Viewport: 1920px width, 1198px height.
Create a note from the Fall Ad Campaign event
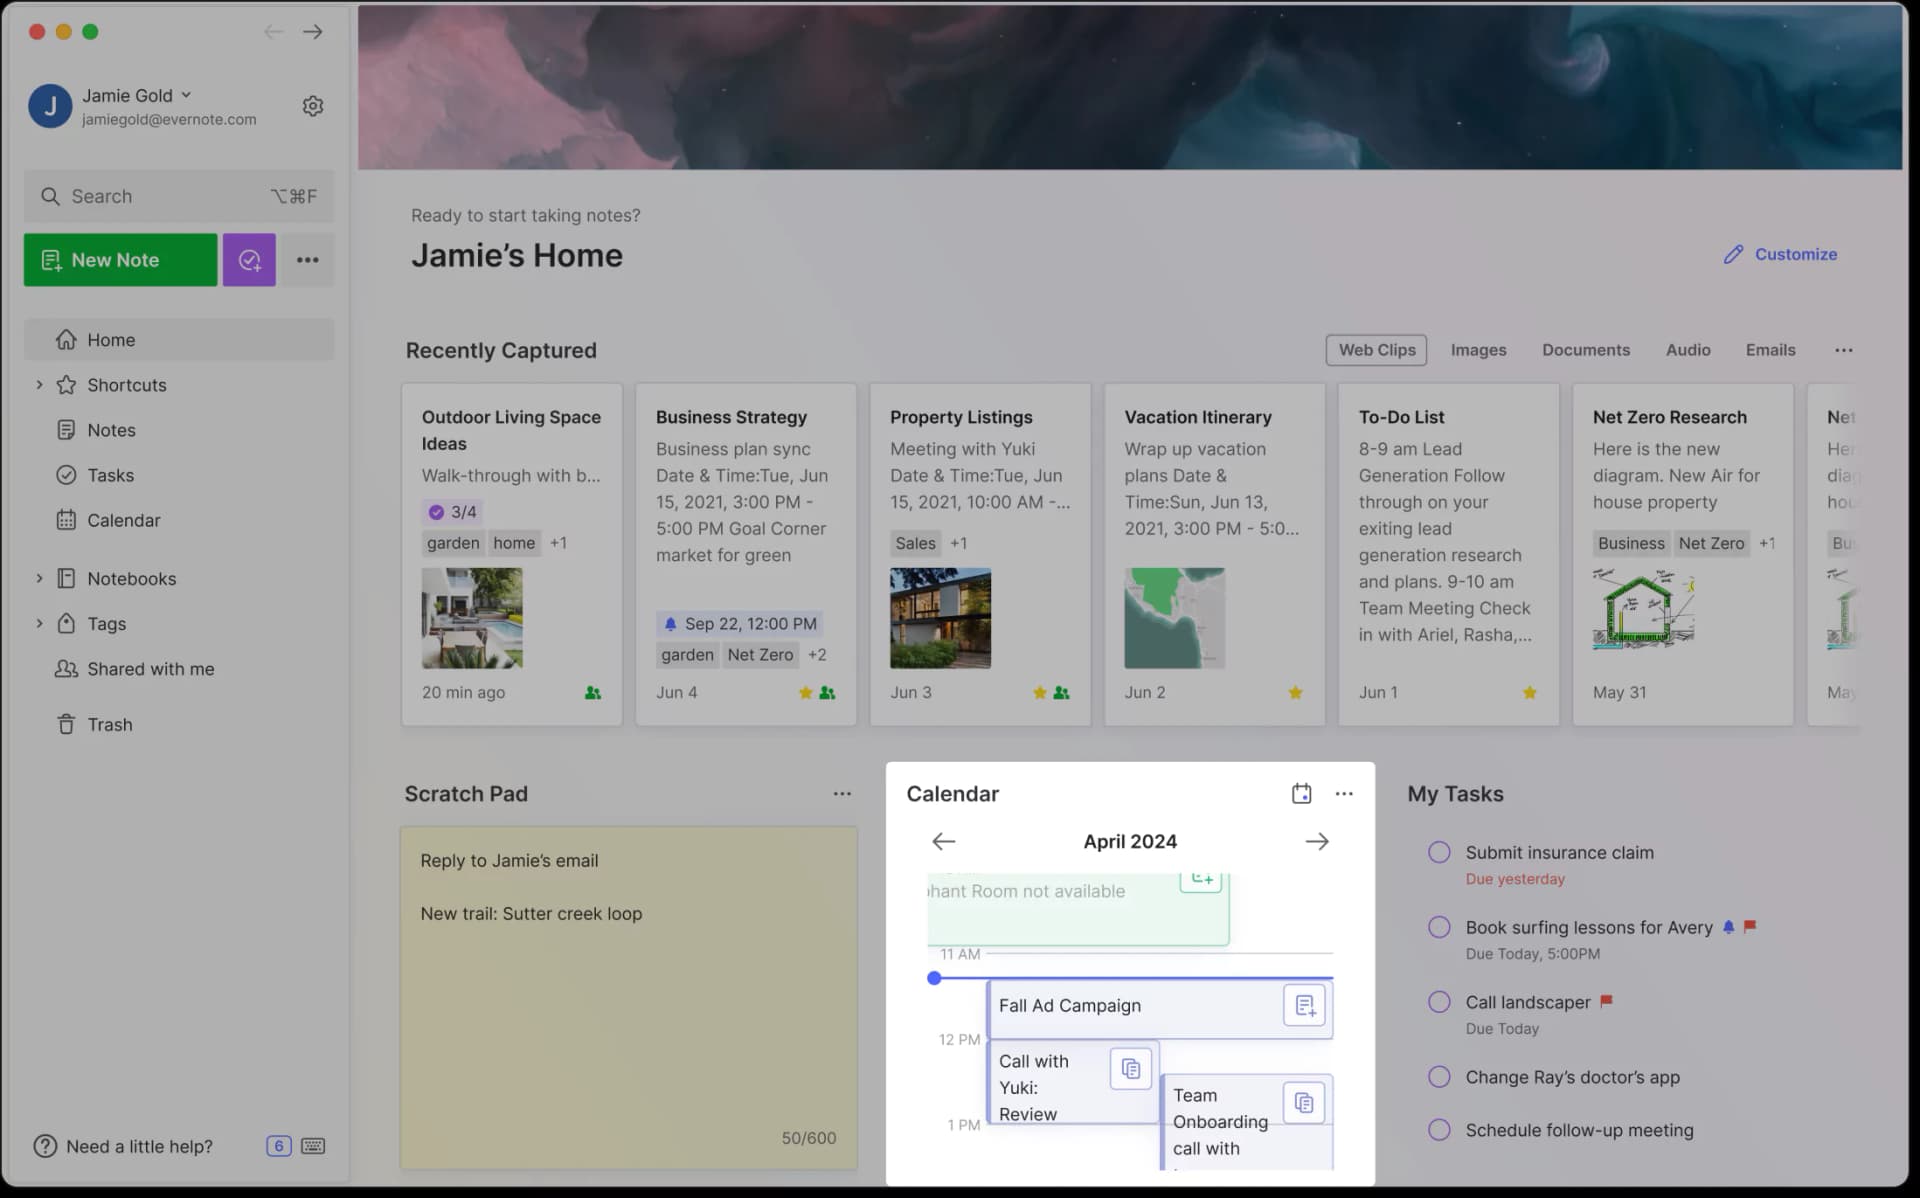tap(1303, 1006)
